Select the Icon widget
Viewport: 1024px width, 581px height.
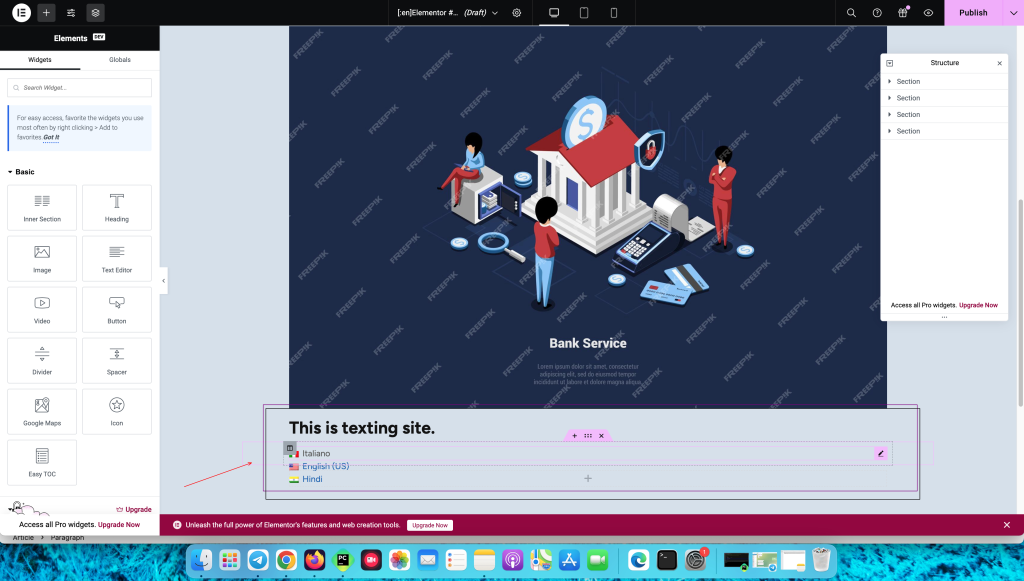(x=117, y=411)
